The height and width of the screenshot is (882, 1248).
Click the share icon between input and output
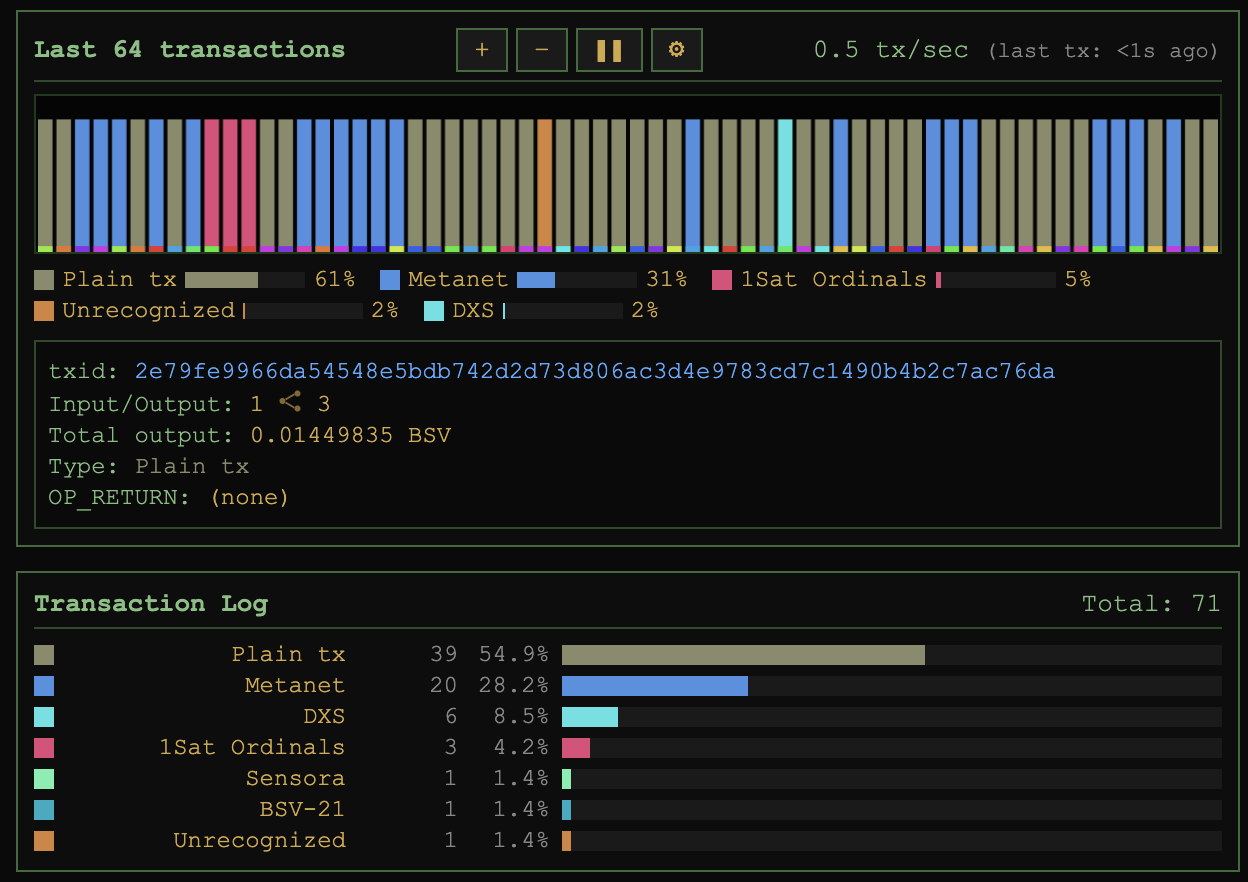coord(290,403)
